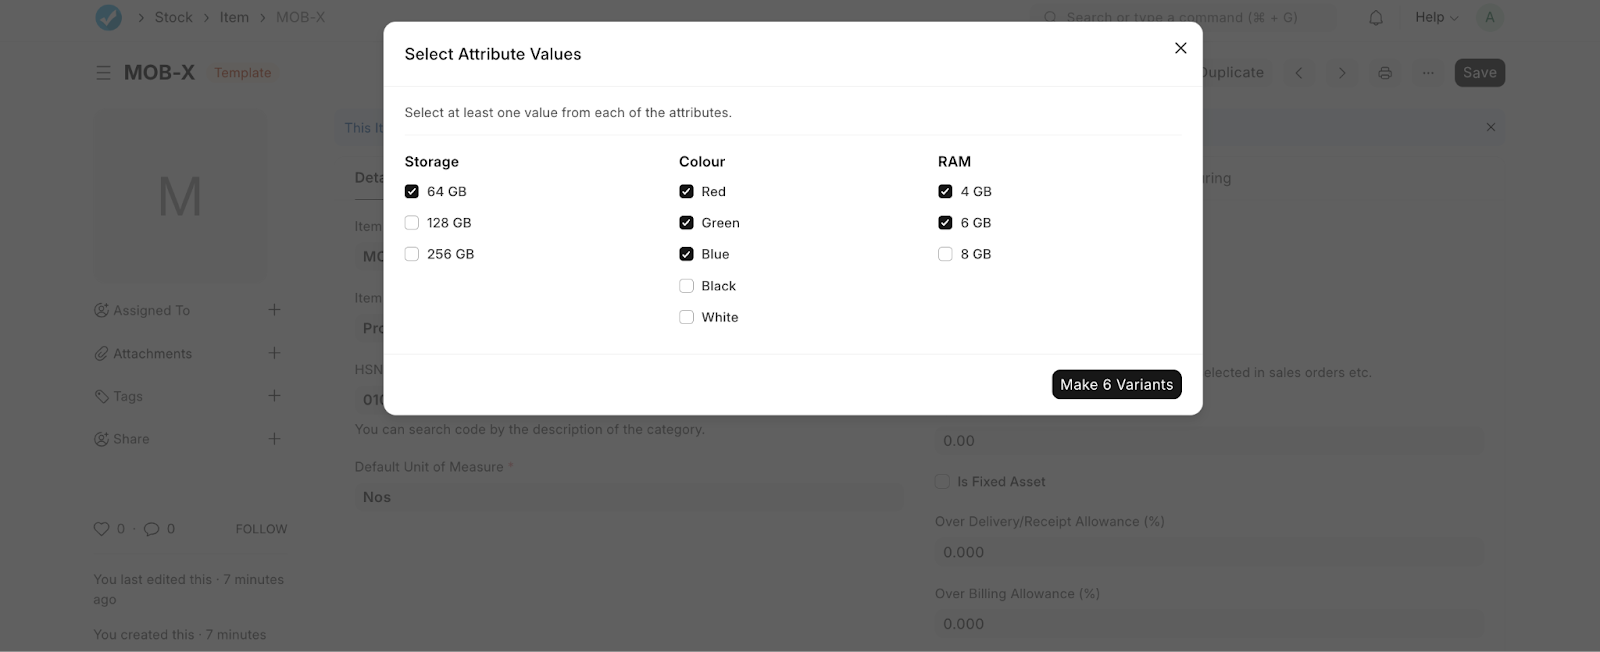Go to next item with right chevron
1600x652 pixels.
(1342, 73)
